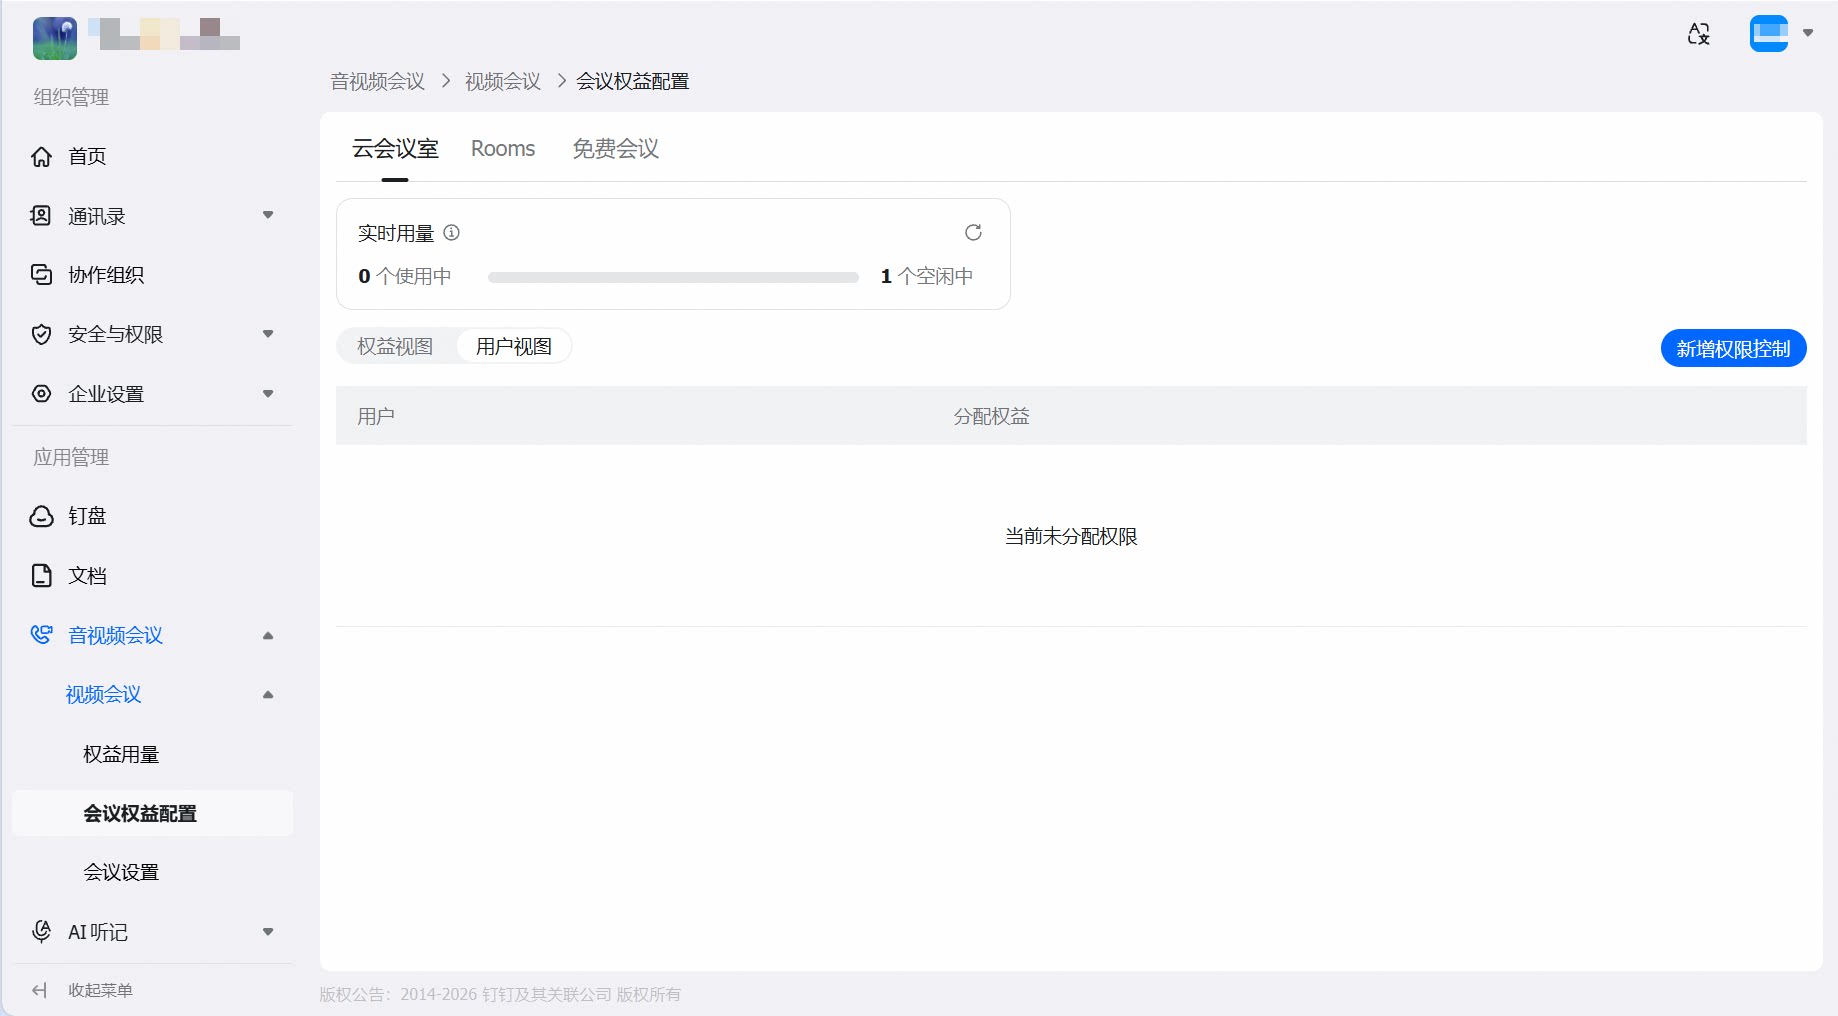
Task: Click the 钉盘 cloud drive icon
Action: click(x=41, y=516)
